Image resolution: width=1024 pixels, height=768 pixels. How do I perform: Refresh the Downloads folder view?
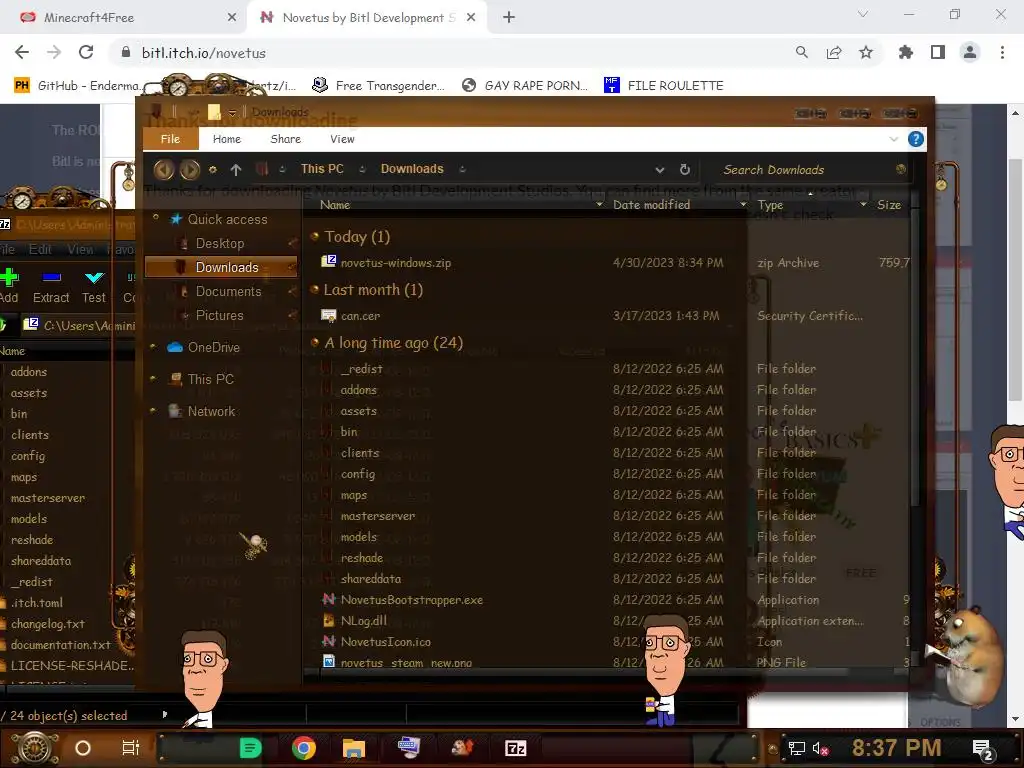pos(684,170)
